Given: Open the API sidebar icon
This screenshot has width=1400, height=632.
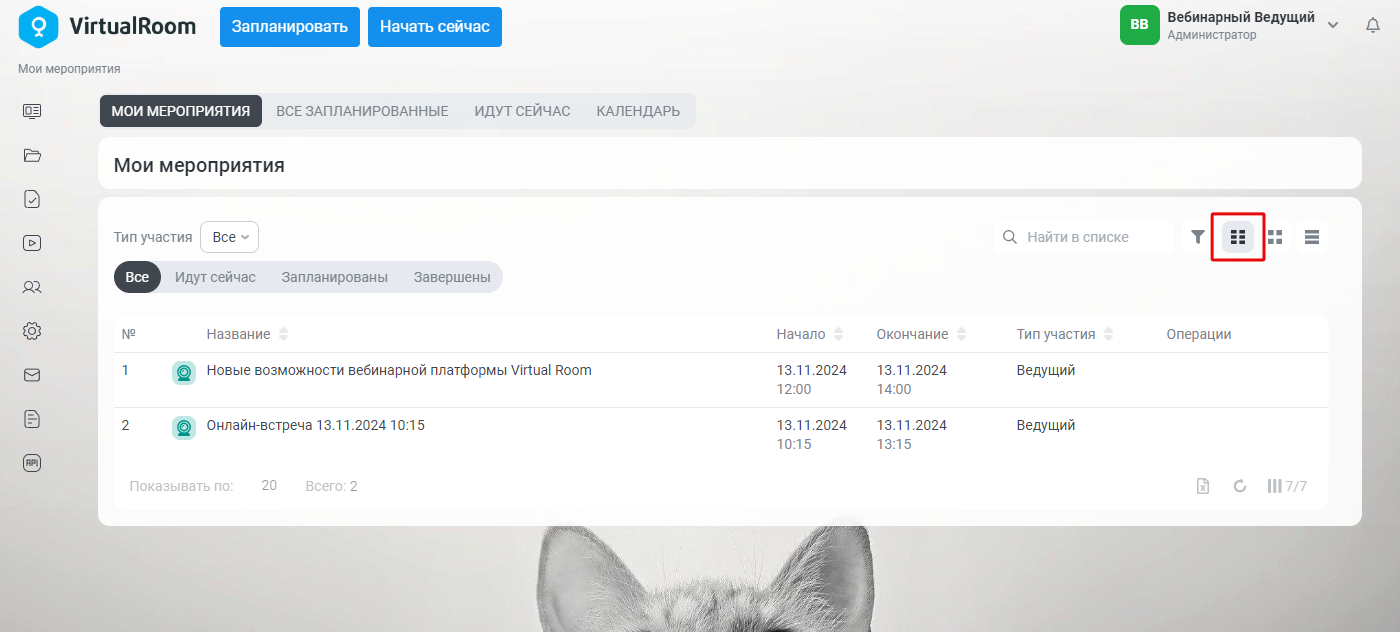Looking at the screenshot, I should click(32, 462).
